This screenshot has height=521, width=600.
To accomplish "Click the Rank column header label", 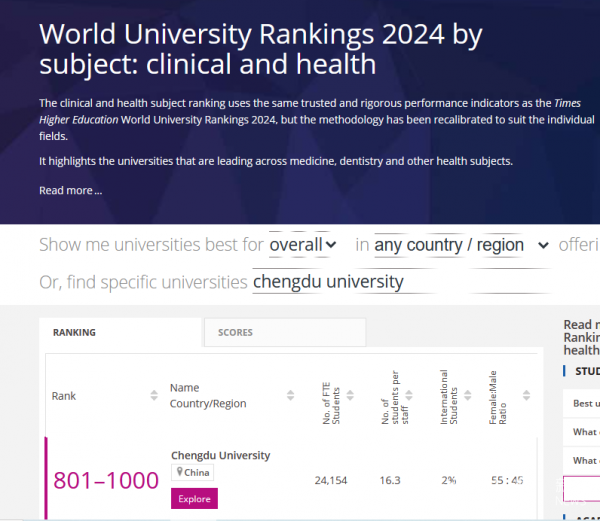I will (64, 396).
